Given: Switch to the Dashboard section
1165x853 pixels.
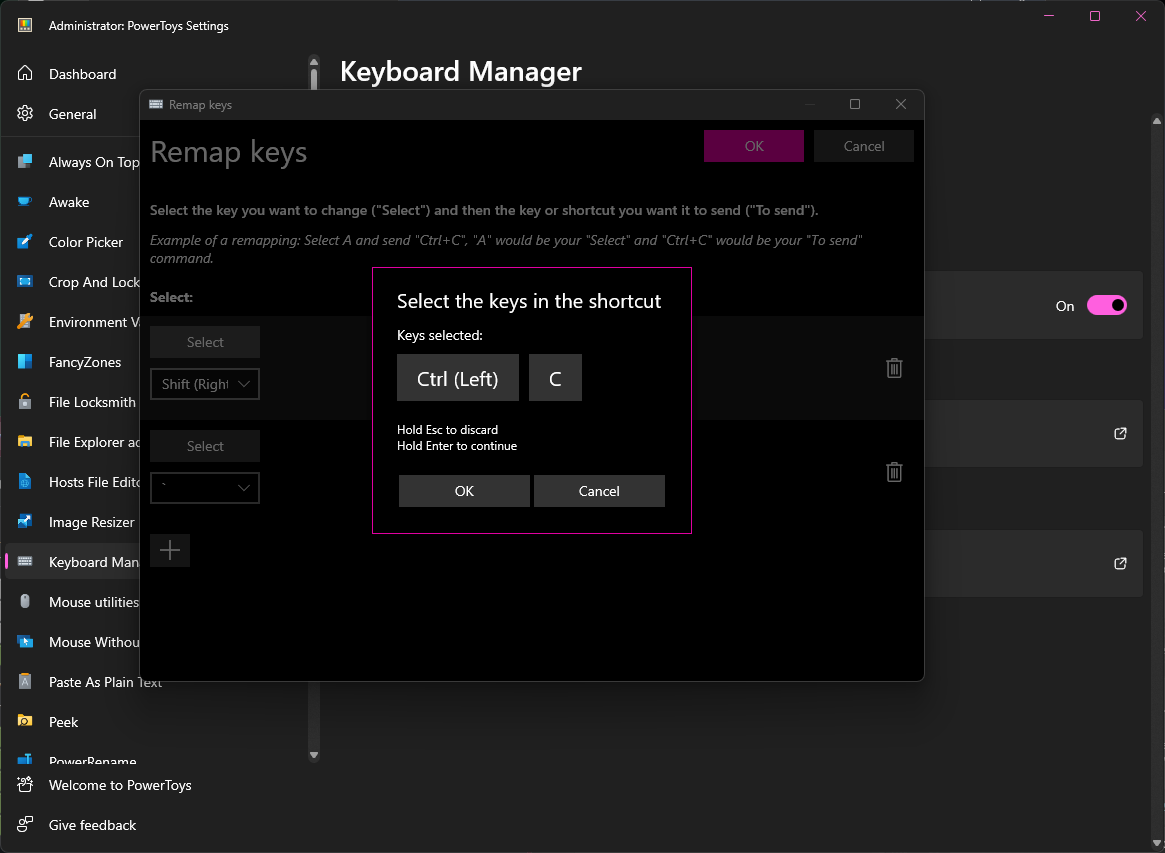Looking at the screenshot, I should click(82, 74).
